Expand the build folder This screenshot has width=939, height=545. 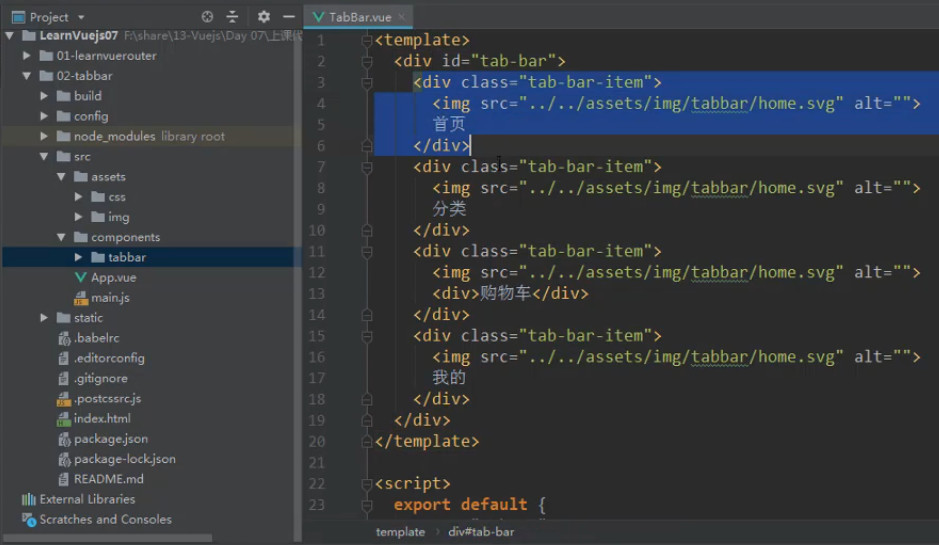pyautogui.click(x=44, y=96)
